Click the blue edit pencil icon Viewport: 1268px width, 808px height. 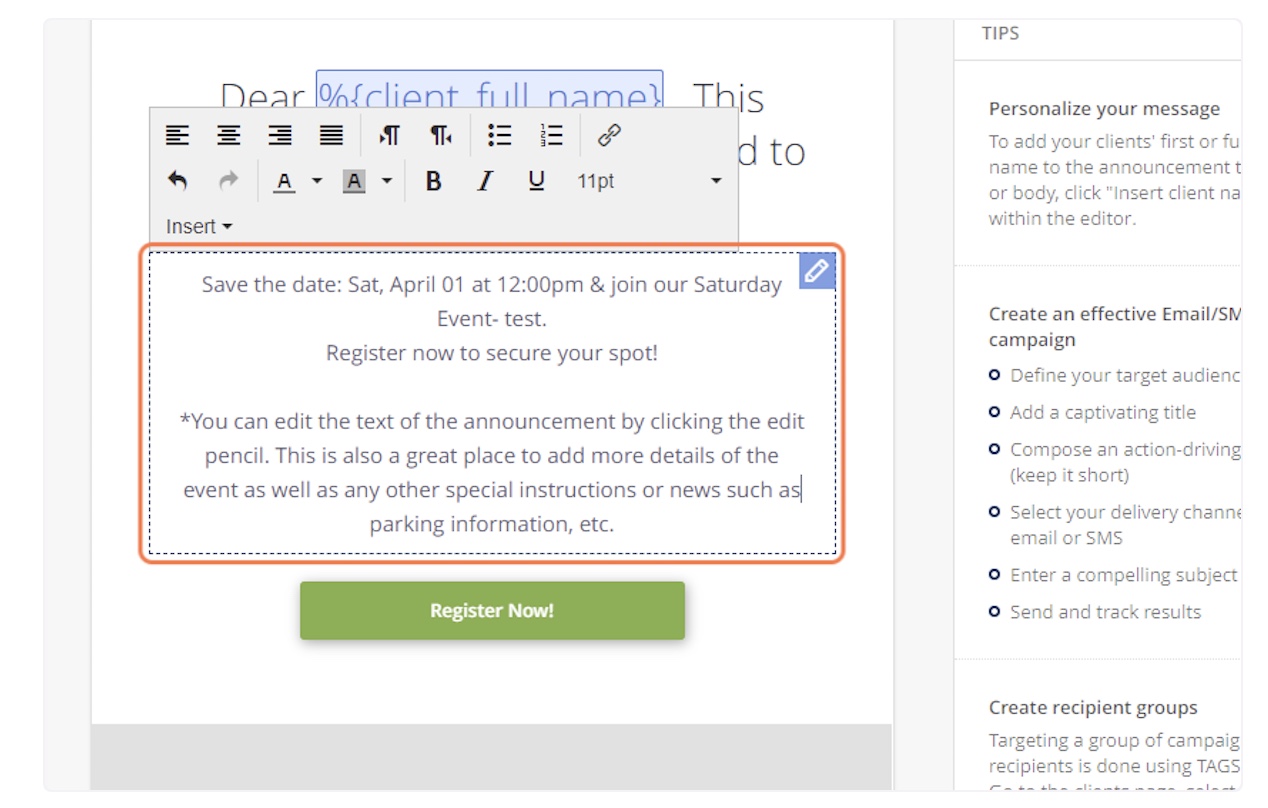(x=817, y=270)
